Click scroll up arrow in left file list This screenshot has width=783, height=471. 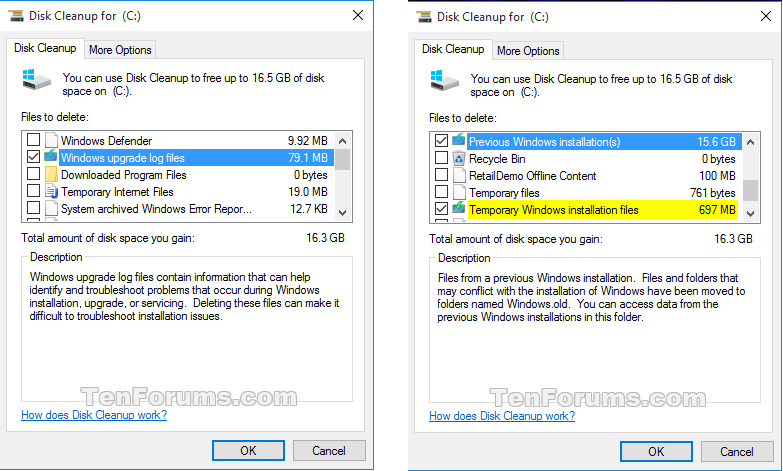tap(343, 141)
